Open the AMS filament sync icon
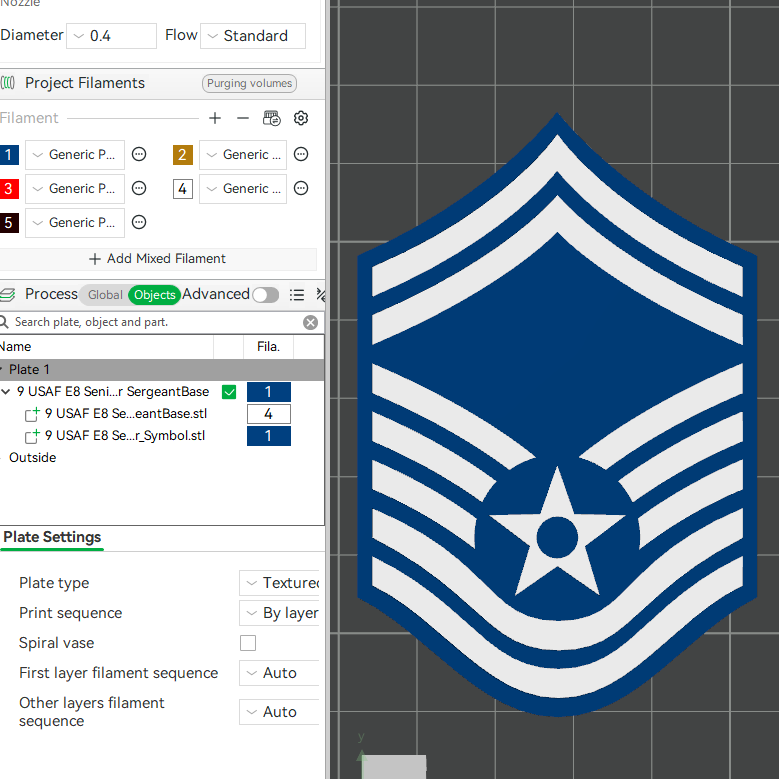Screen dimensions: 779x779 pyautogui.click(x=272, y=118)
